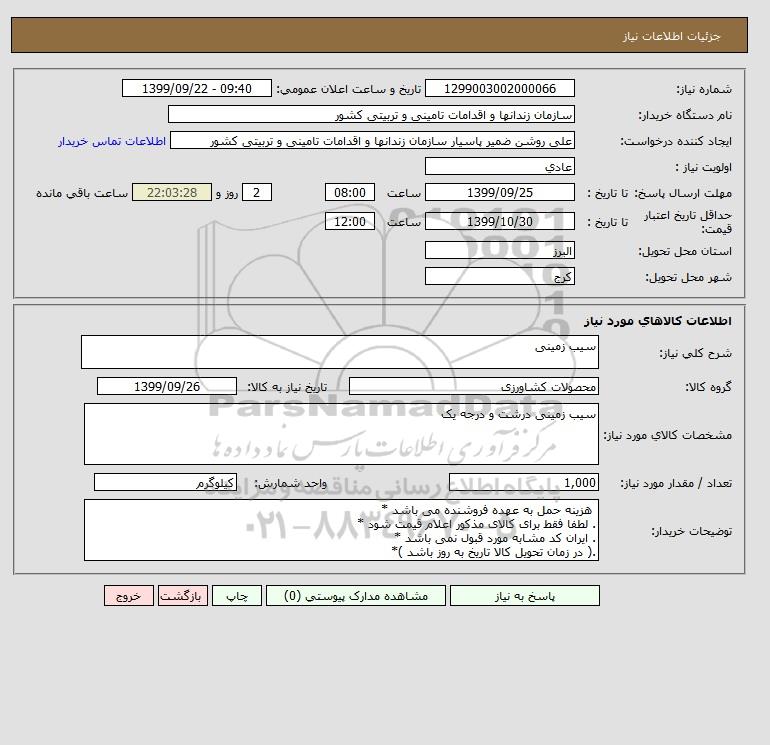The height and width of the screenshot is (745, 770).
Task: Click the label 'تعداد / مقدار مورد نیاز:'
Action: click(676, 484)
